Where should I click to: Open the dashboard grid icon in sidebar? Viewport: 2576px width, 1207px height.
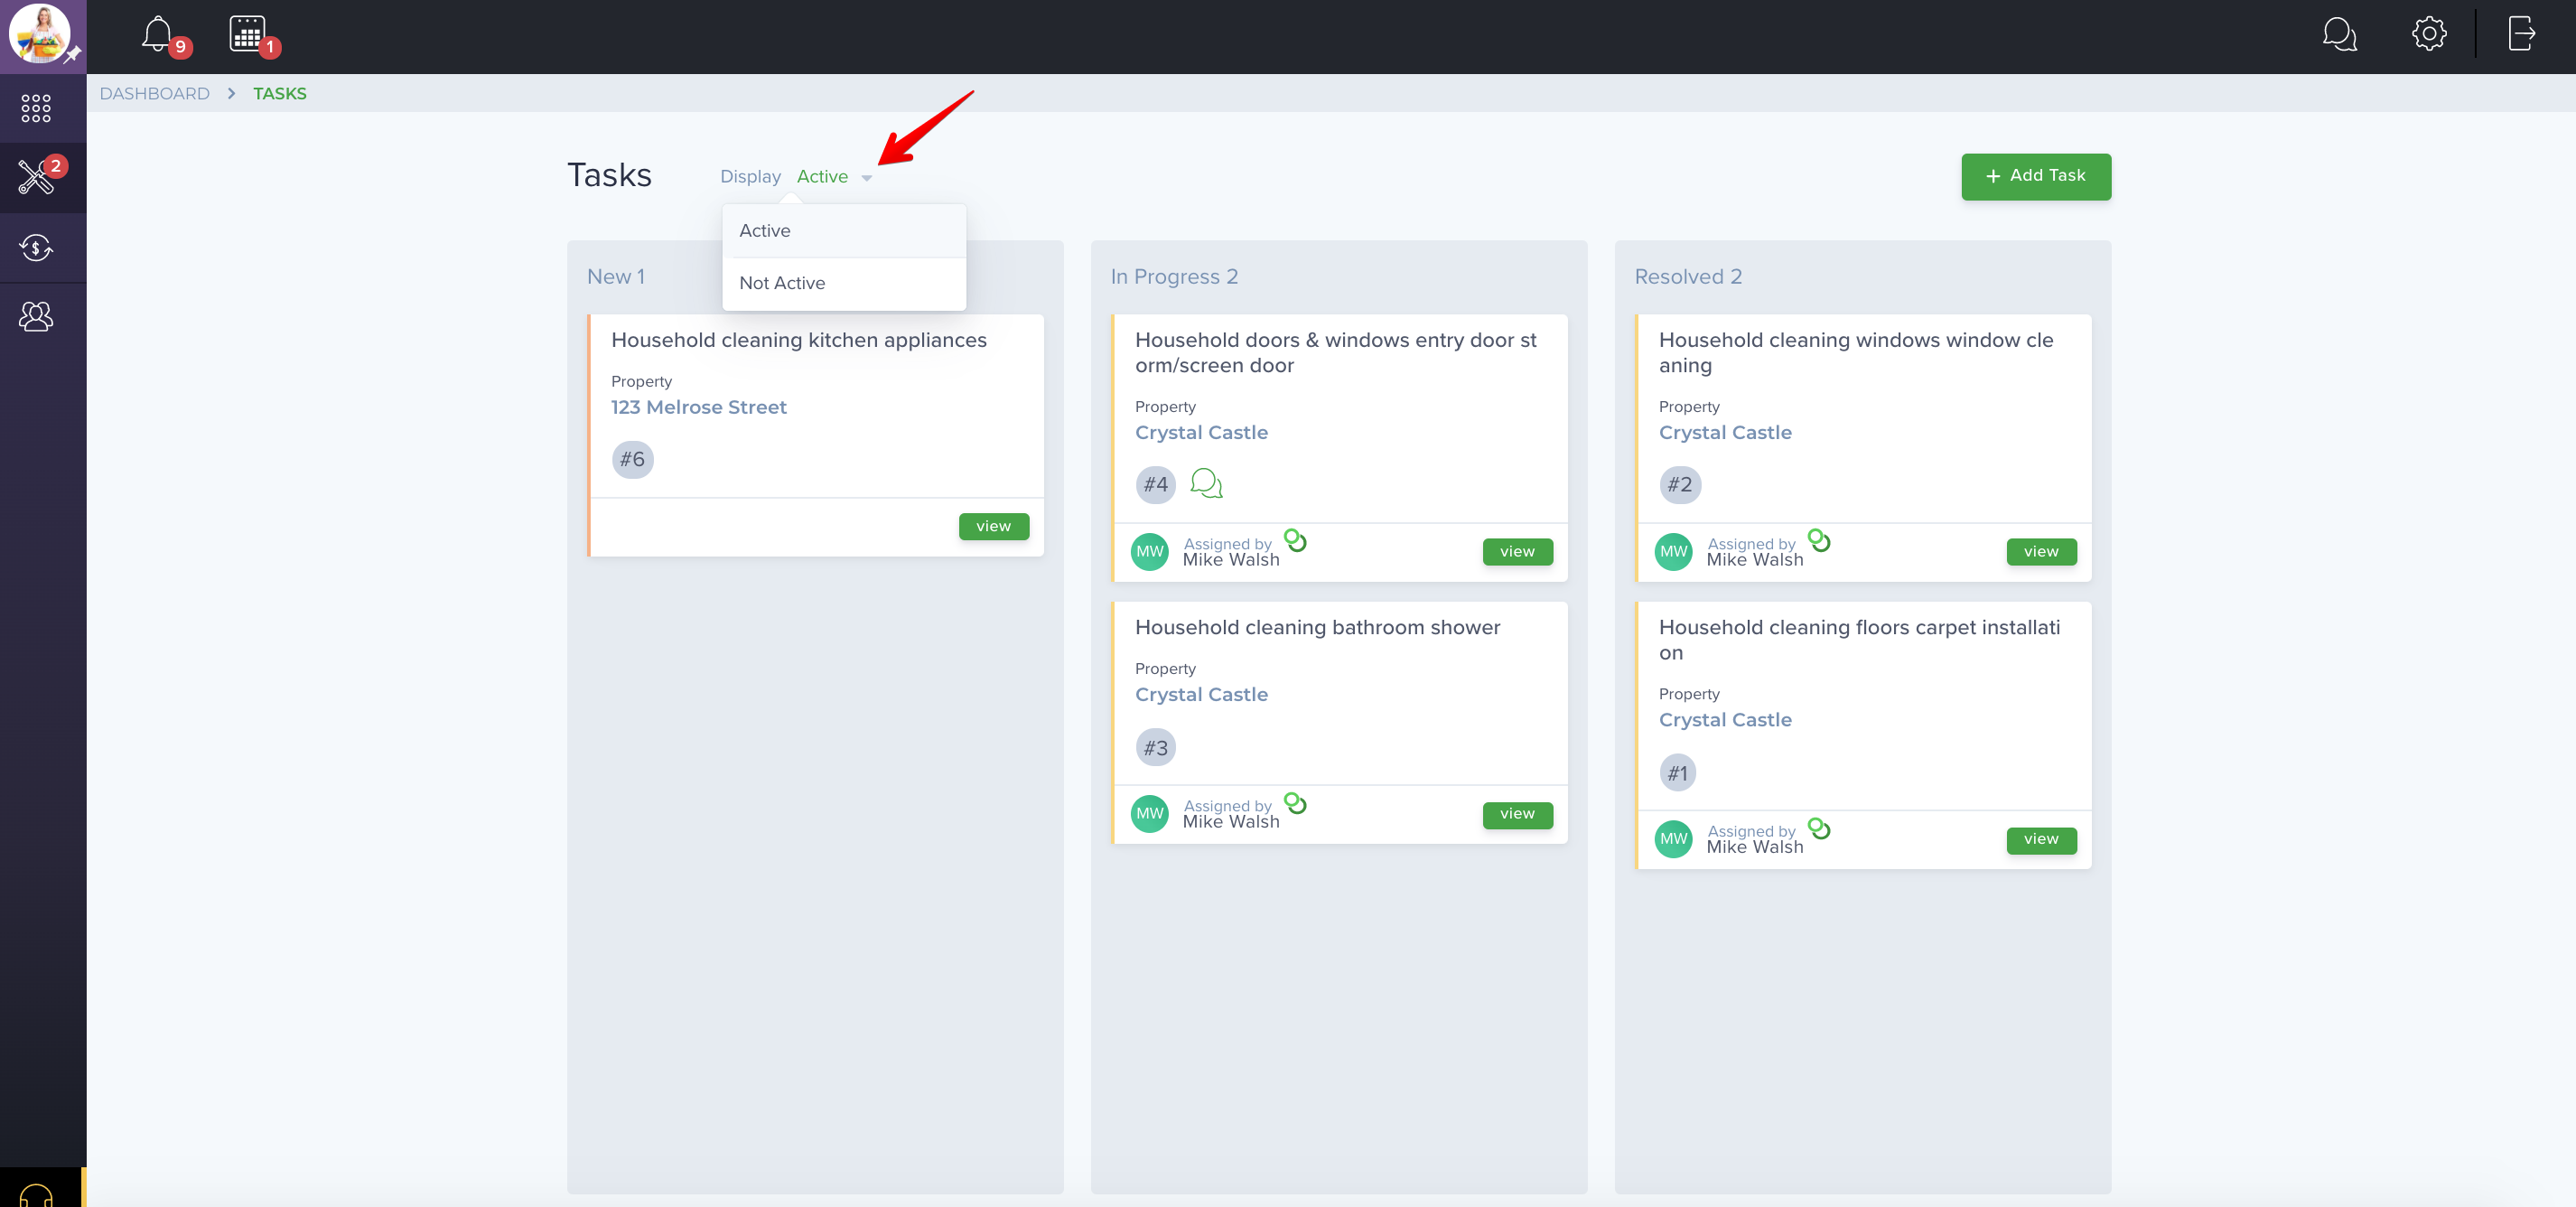click(x=36, y=108)
